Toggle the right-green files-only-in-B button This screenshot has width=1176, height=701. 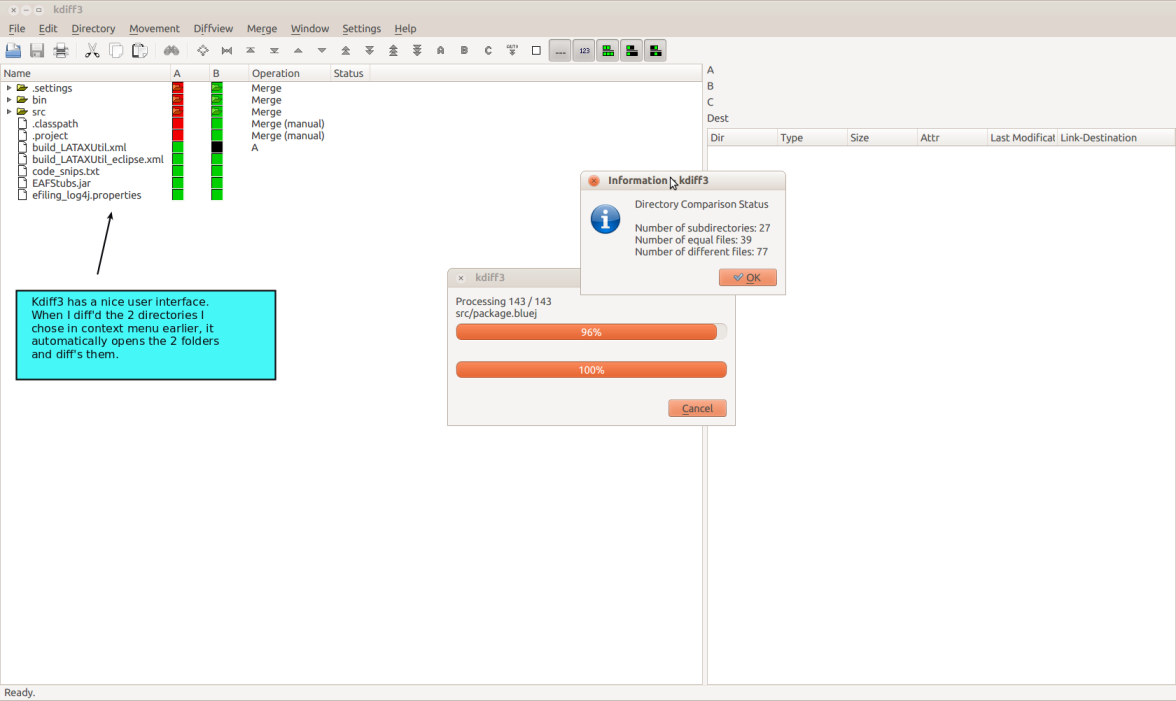pyautogui.click(x=656, y=50)
